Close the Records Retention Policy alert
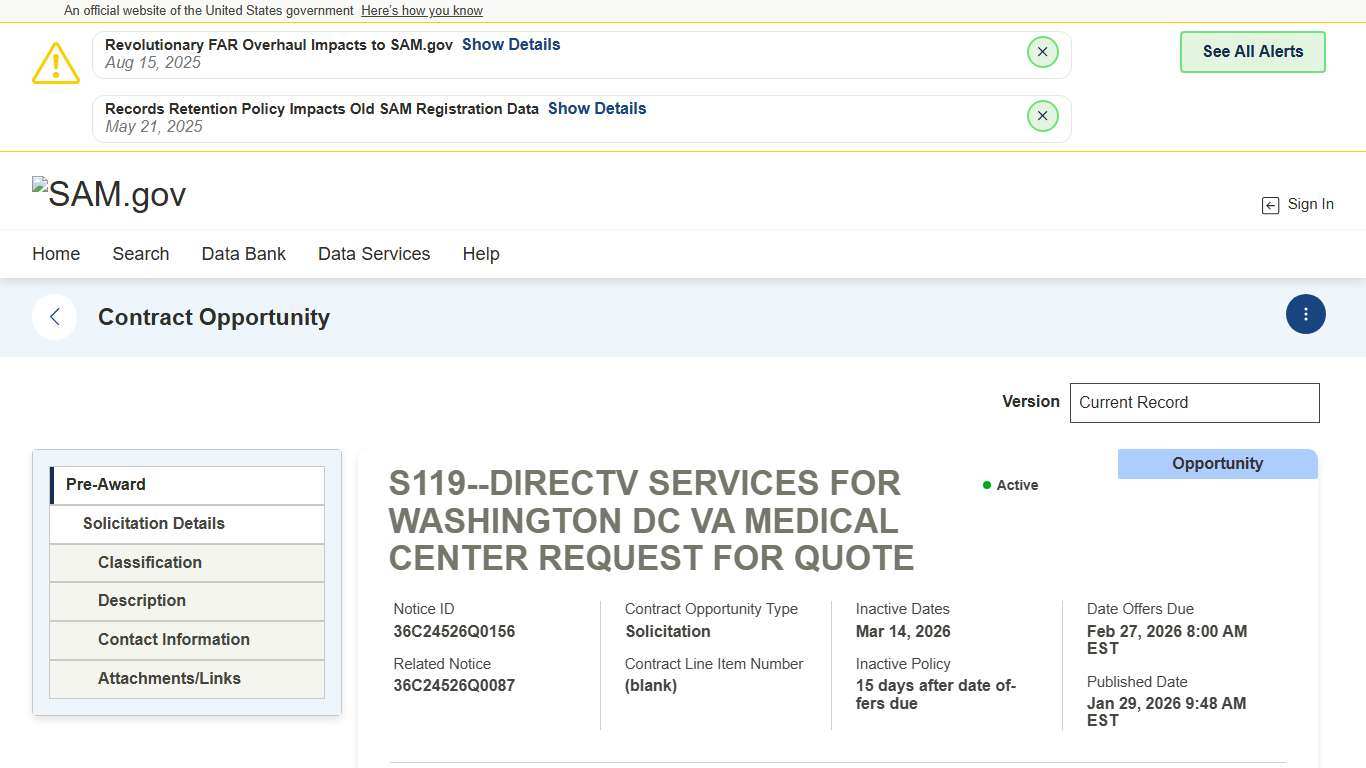This screenshot has width=1366, height=768. tap(1042, 116)
